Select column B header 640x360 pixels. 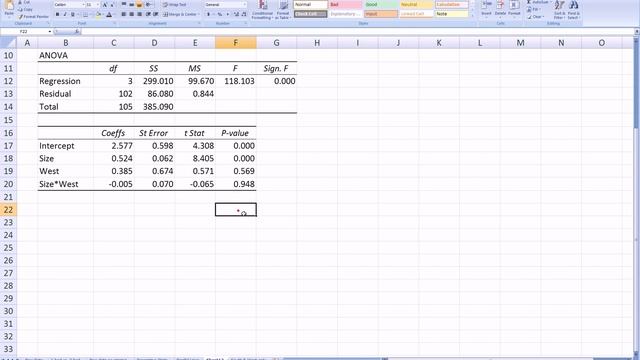click(65, 42)
